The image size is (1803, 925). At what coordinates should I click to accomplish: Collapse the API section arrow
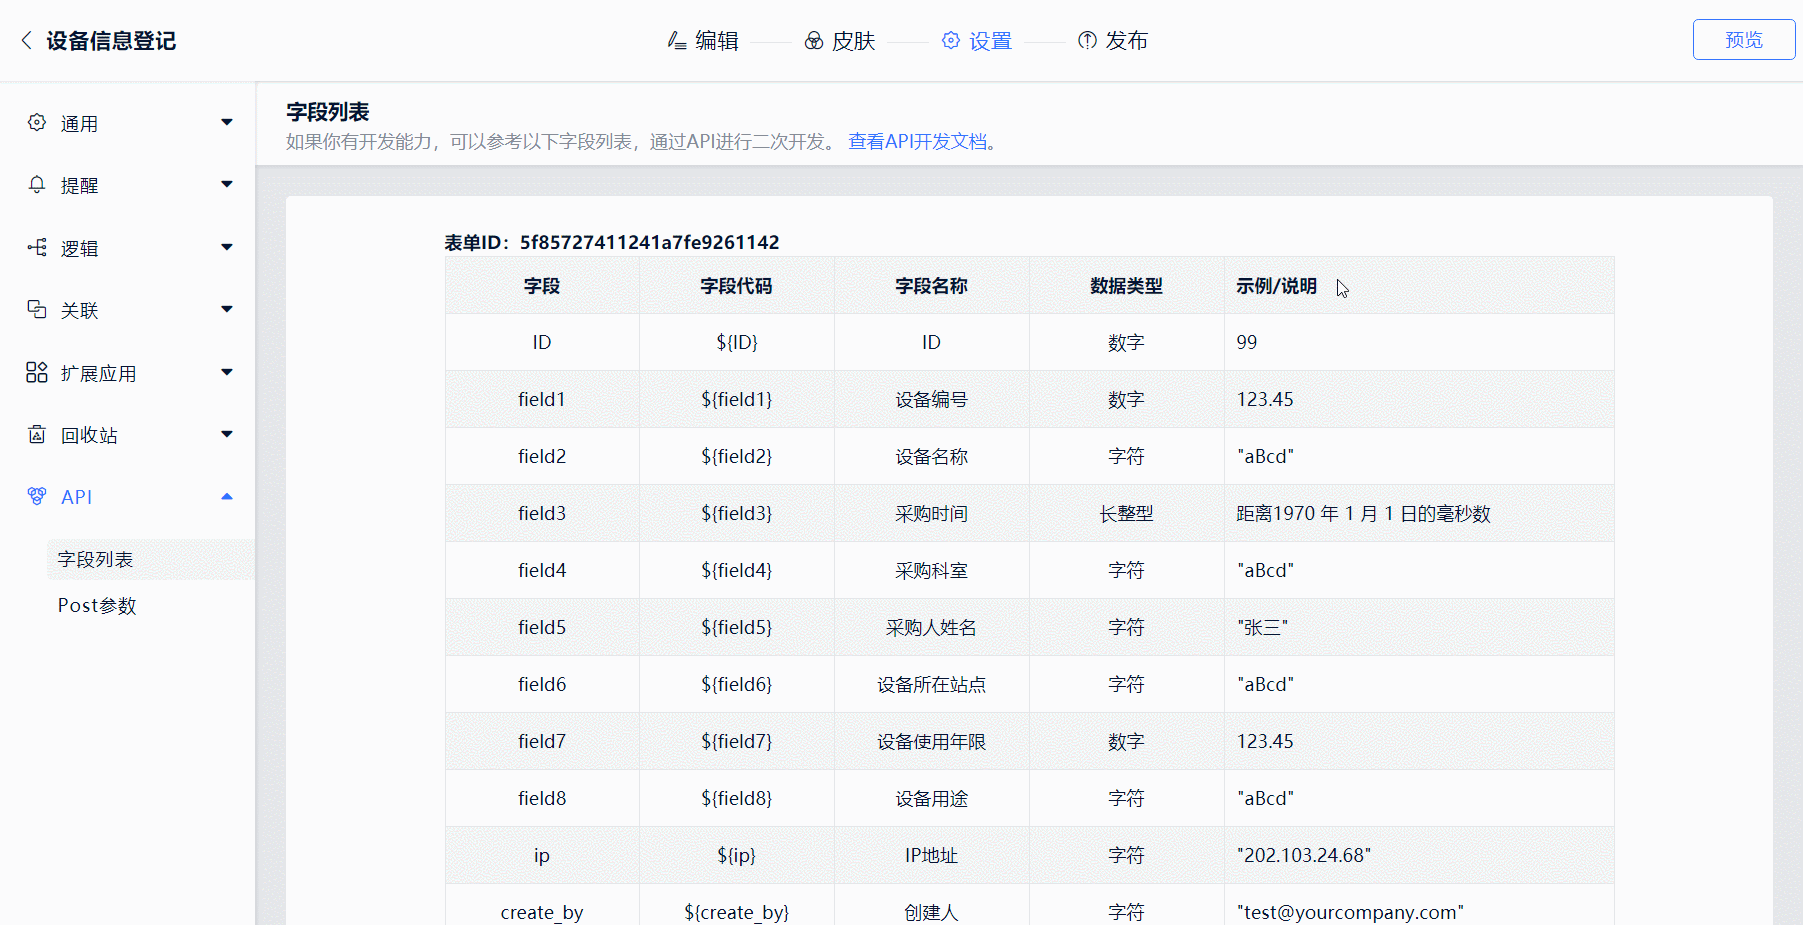227,497
